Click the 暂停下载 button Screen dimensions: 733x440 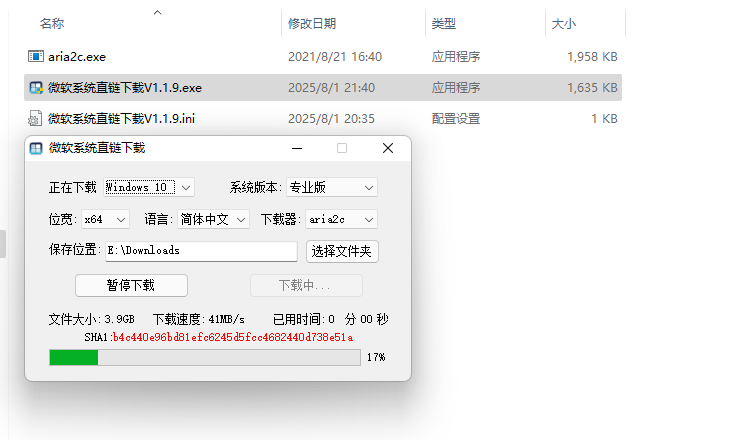coord(131,285)
